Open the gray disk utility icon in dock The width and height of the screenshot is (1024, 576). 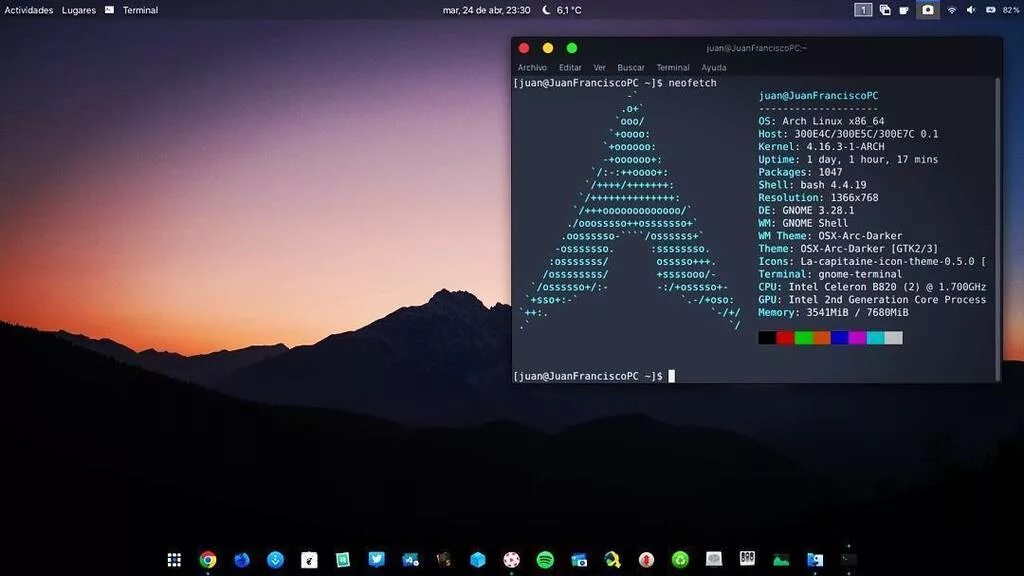point(714,559)
